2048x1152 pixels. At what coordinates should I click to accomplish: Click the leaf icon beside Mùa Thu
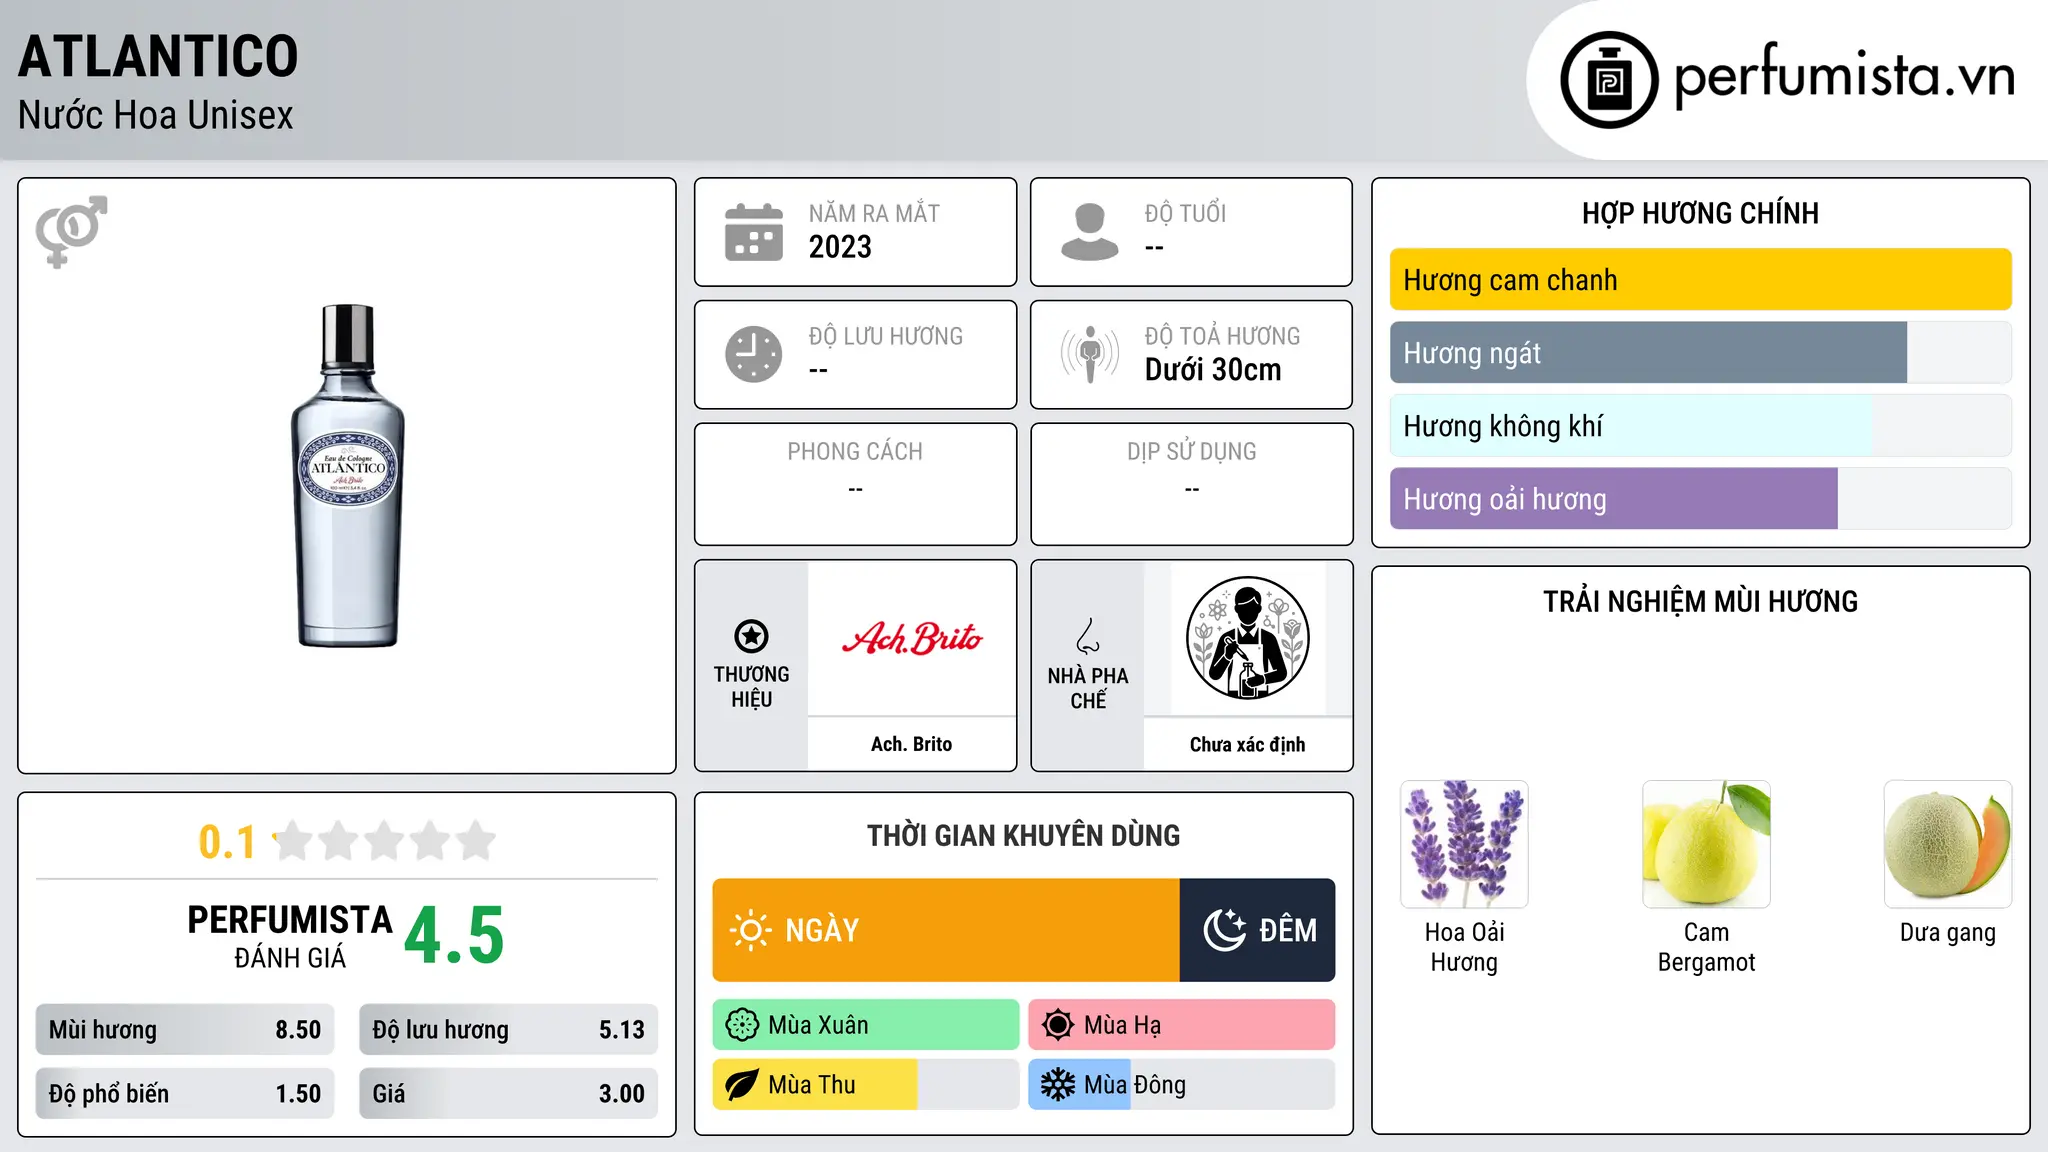pos(742,1085)
